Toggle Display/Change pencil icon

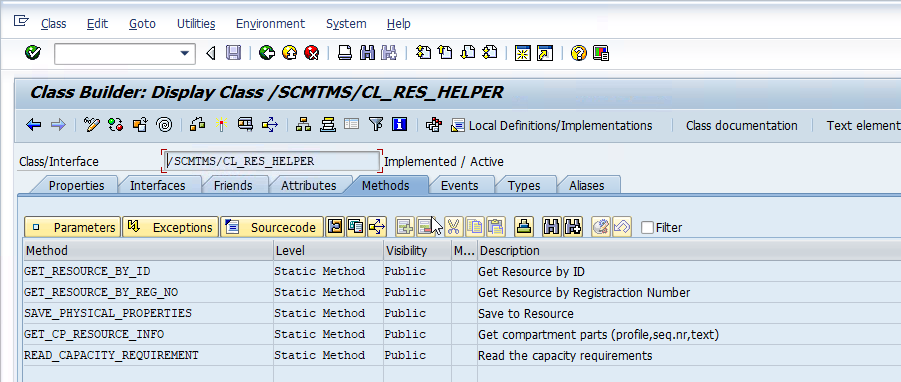[x=92, y=125]
